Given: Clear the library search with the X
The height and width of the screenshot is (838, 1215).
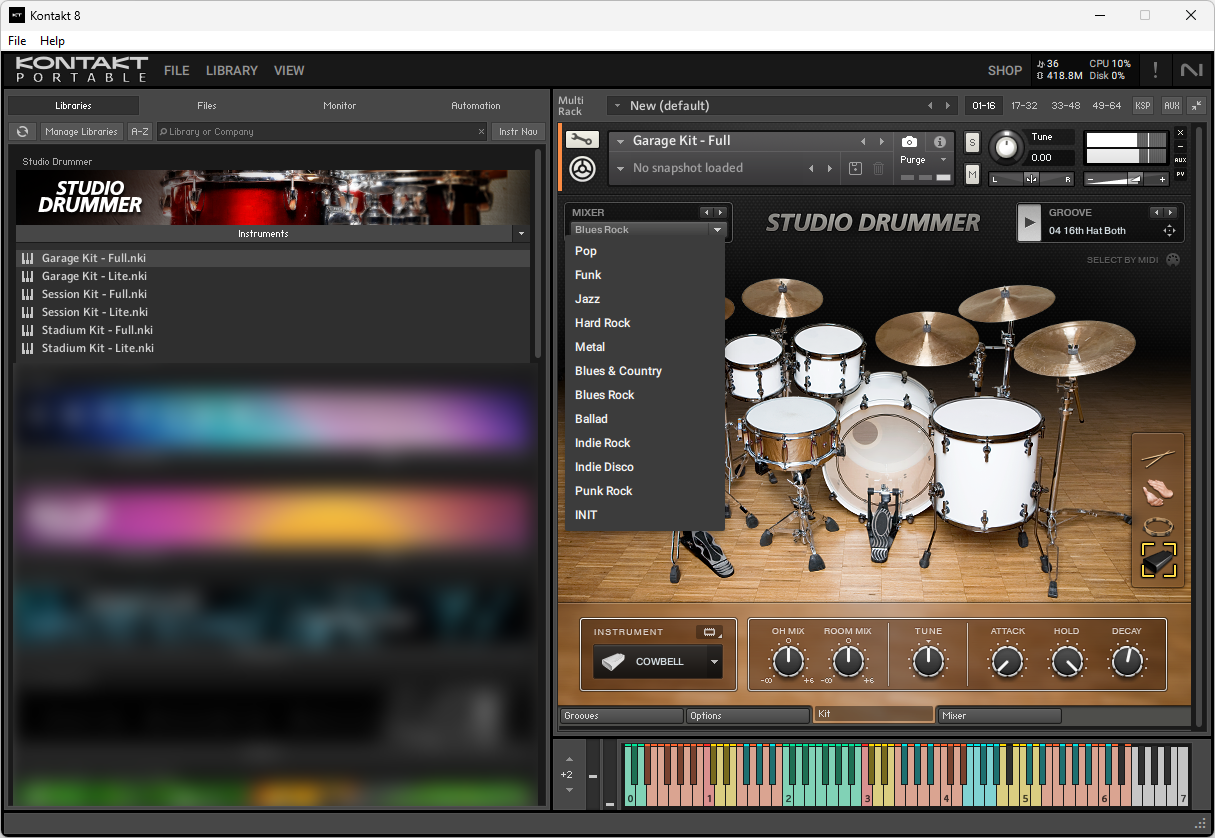Looking at the screenshot, I should click(x=481, y=132).
